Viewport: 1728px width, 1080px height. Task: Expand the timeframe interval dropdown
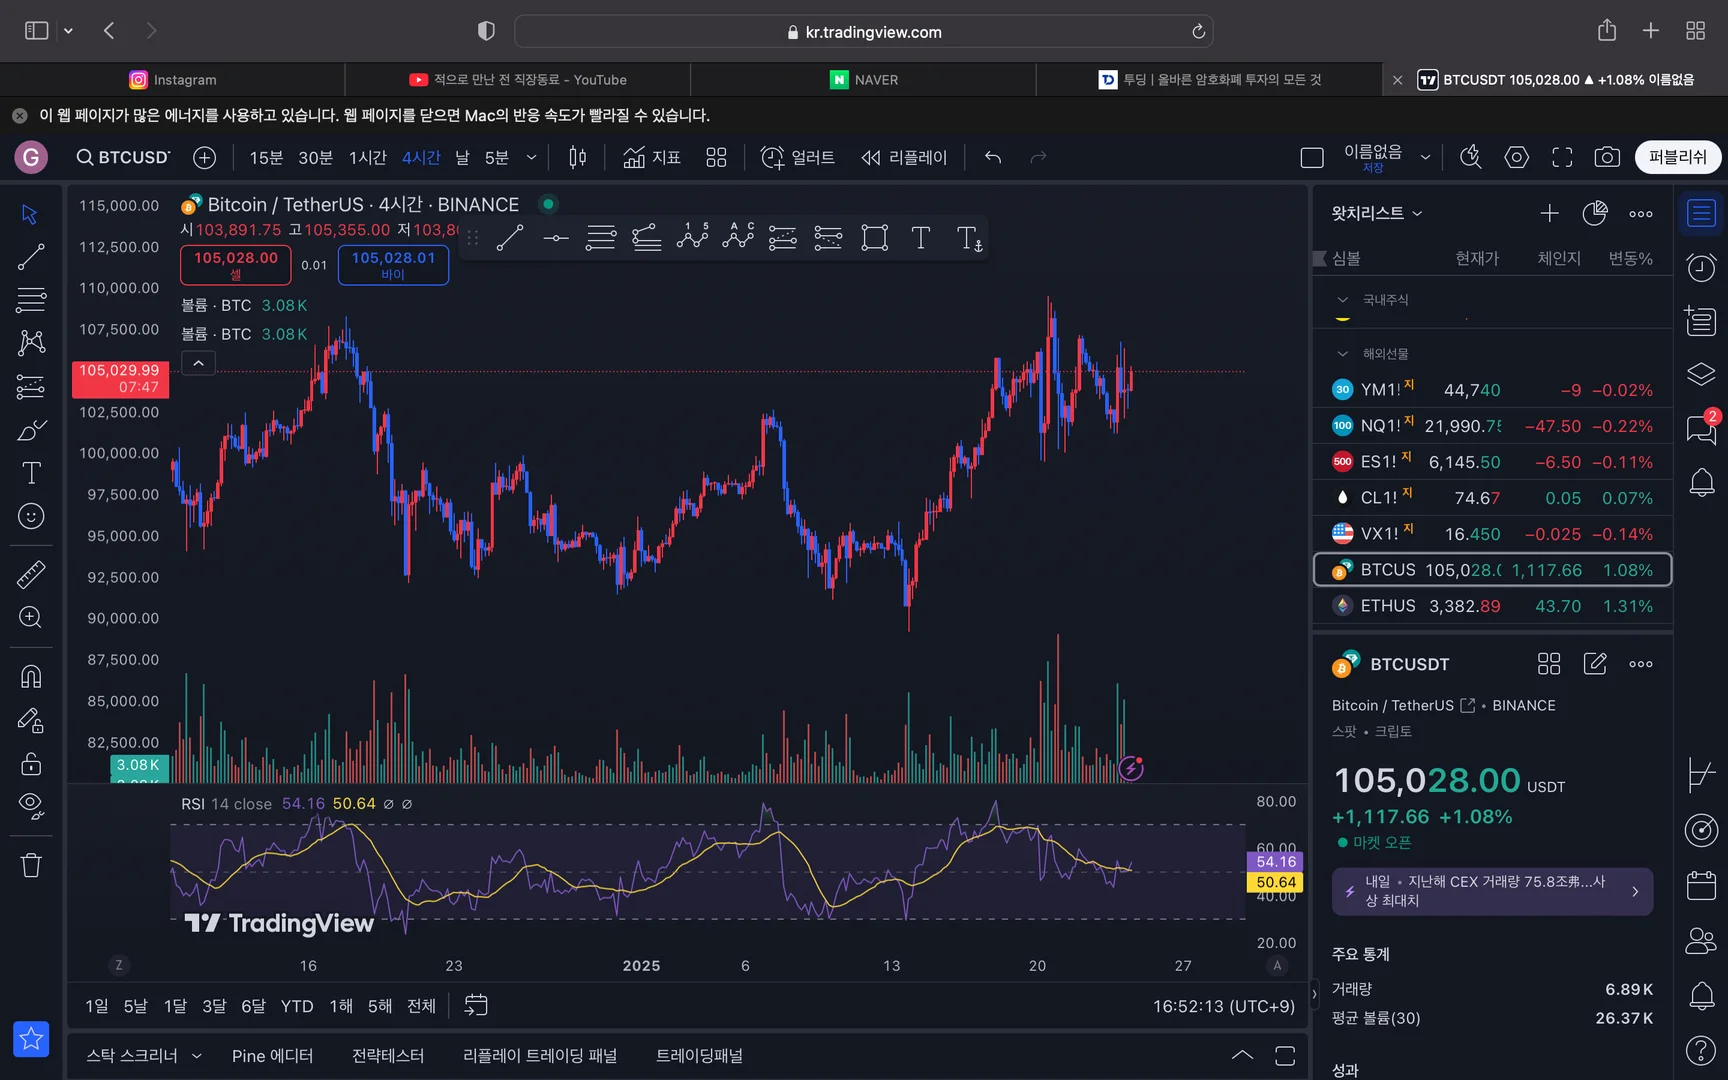[x=531, y=157]
